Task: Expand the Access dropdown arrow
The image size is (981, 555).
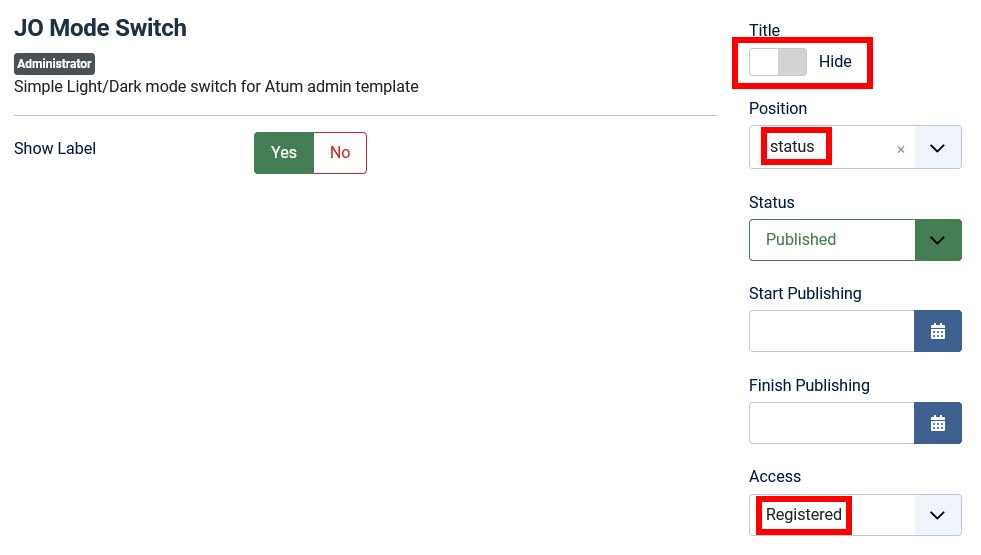Action: pyautogui.click(x=937, y=515)
